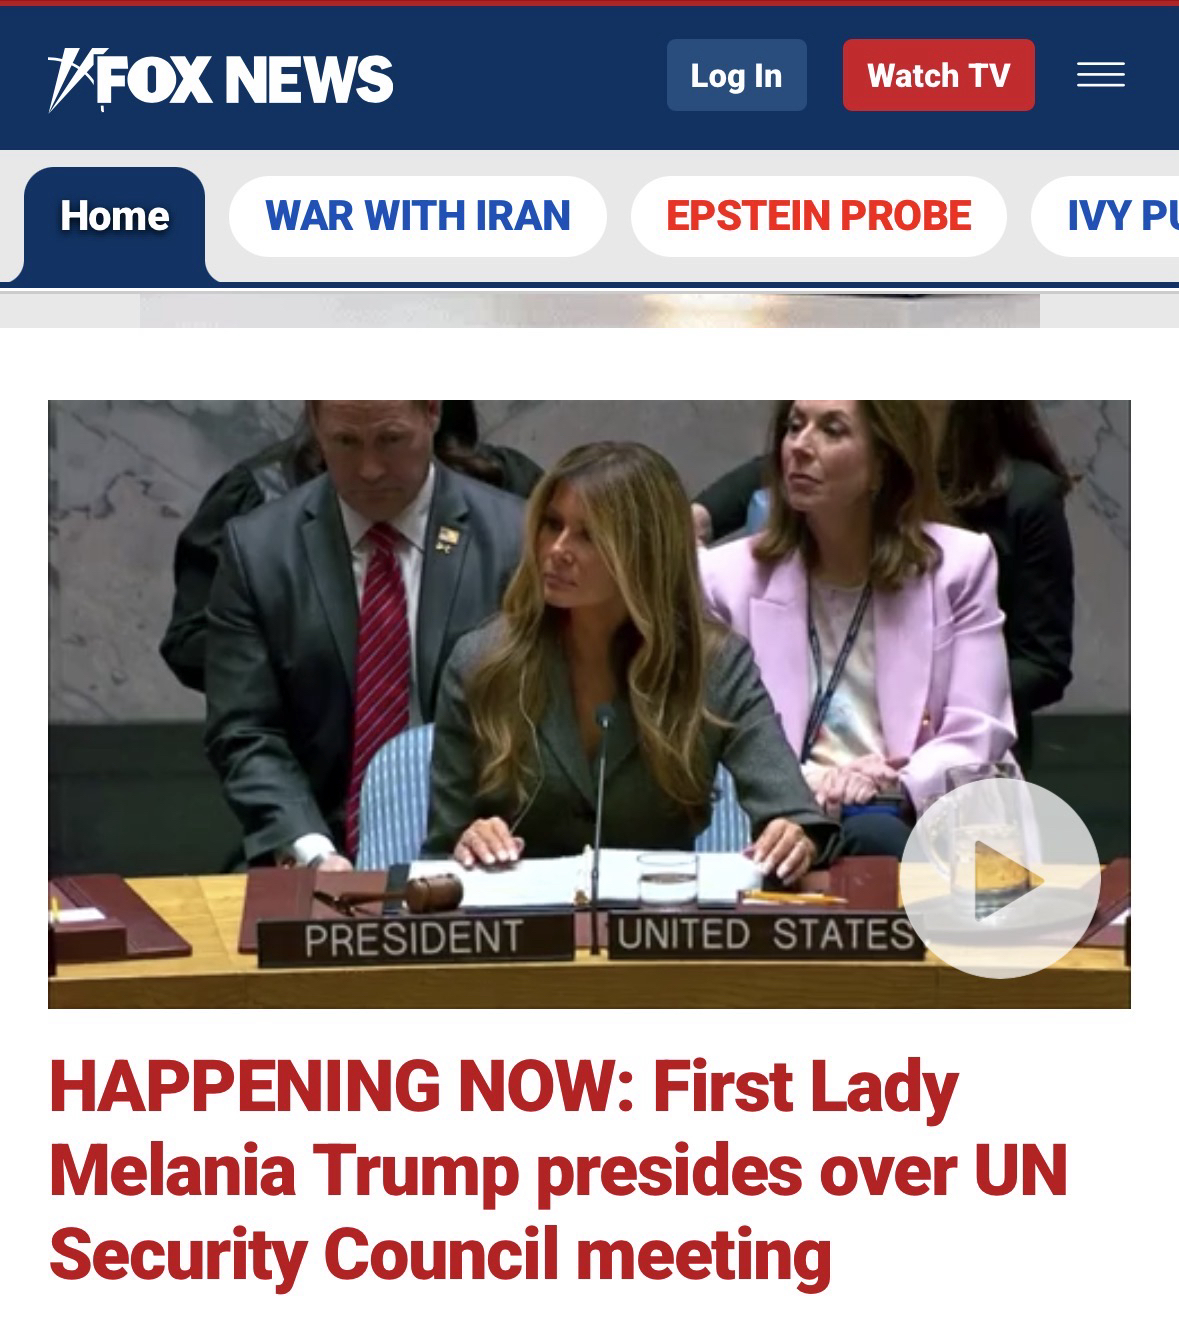Open Watch TV live stream

click(x=938, y=75)
